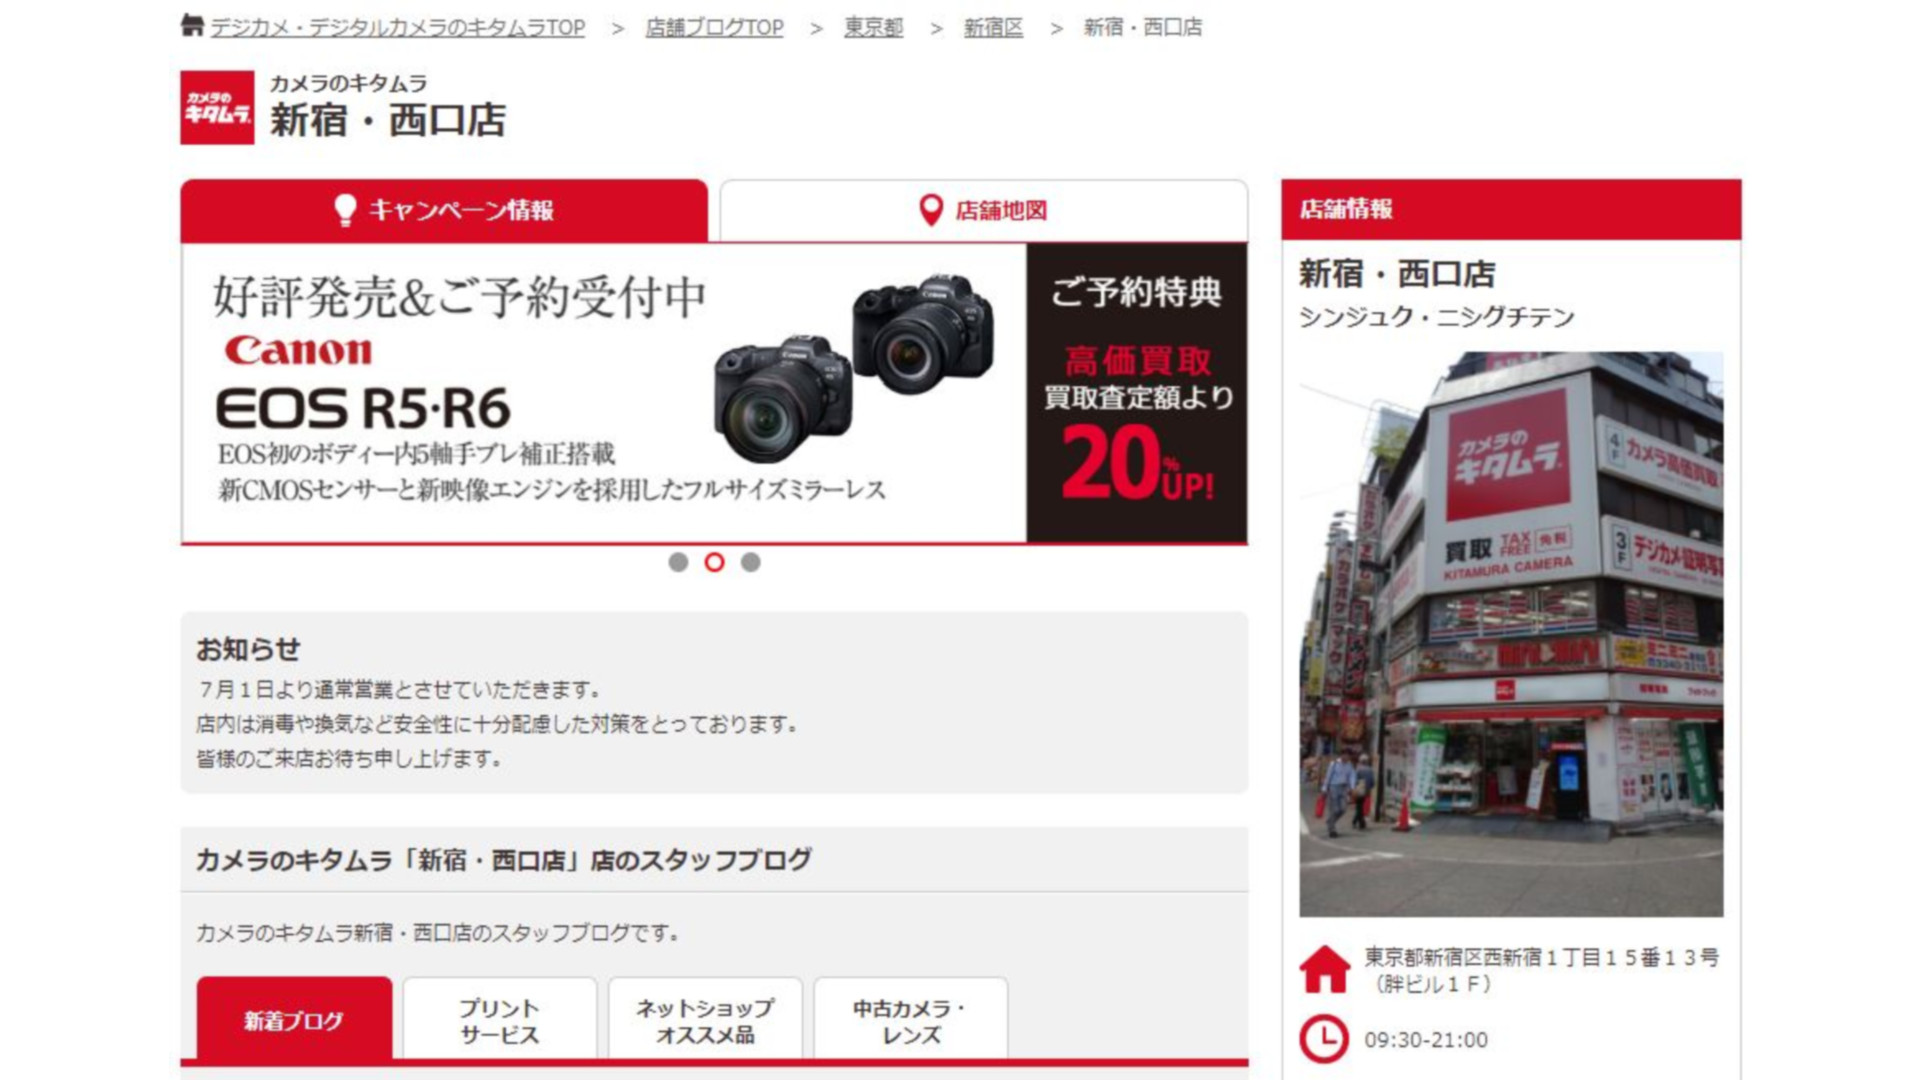Go to デジカメ・デジタルカメラのキタムラTOP link
The width and height of the screenshot is (1920, 1080).
click(397, 27)
